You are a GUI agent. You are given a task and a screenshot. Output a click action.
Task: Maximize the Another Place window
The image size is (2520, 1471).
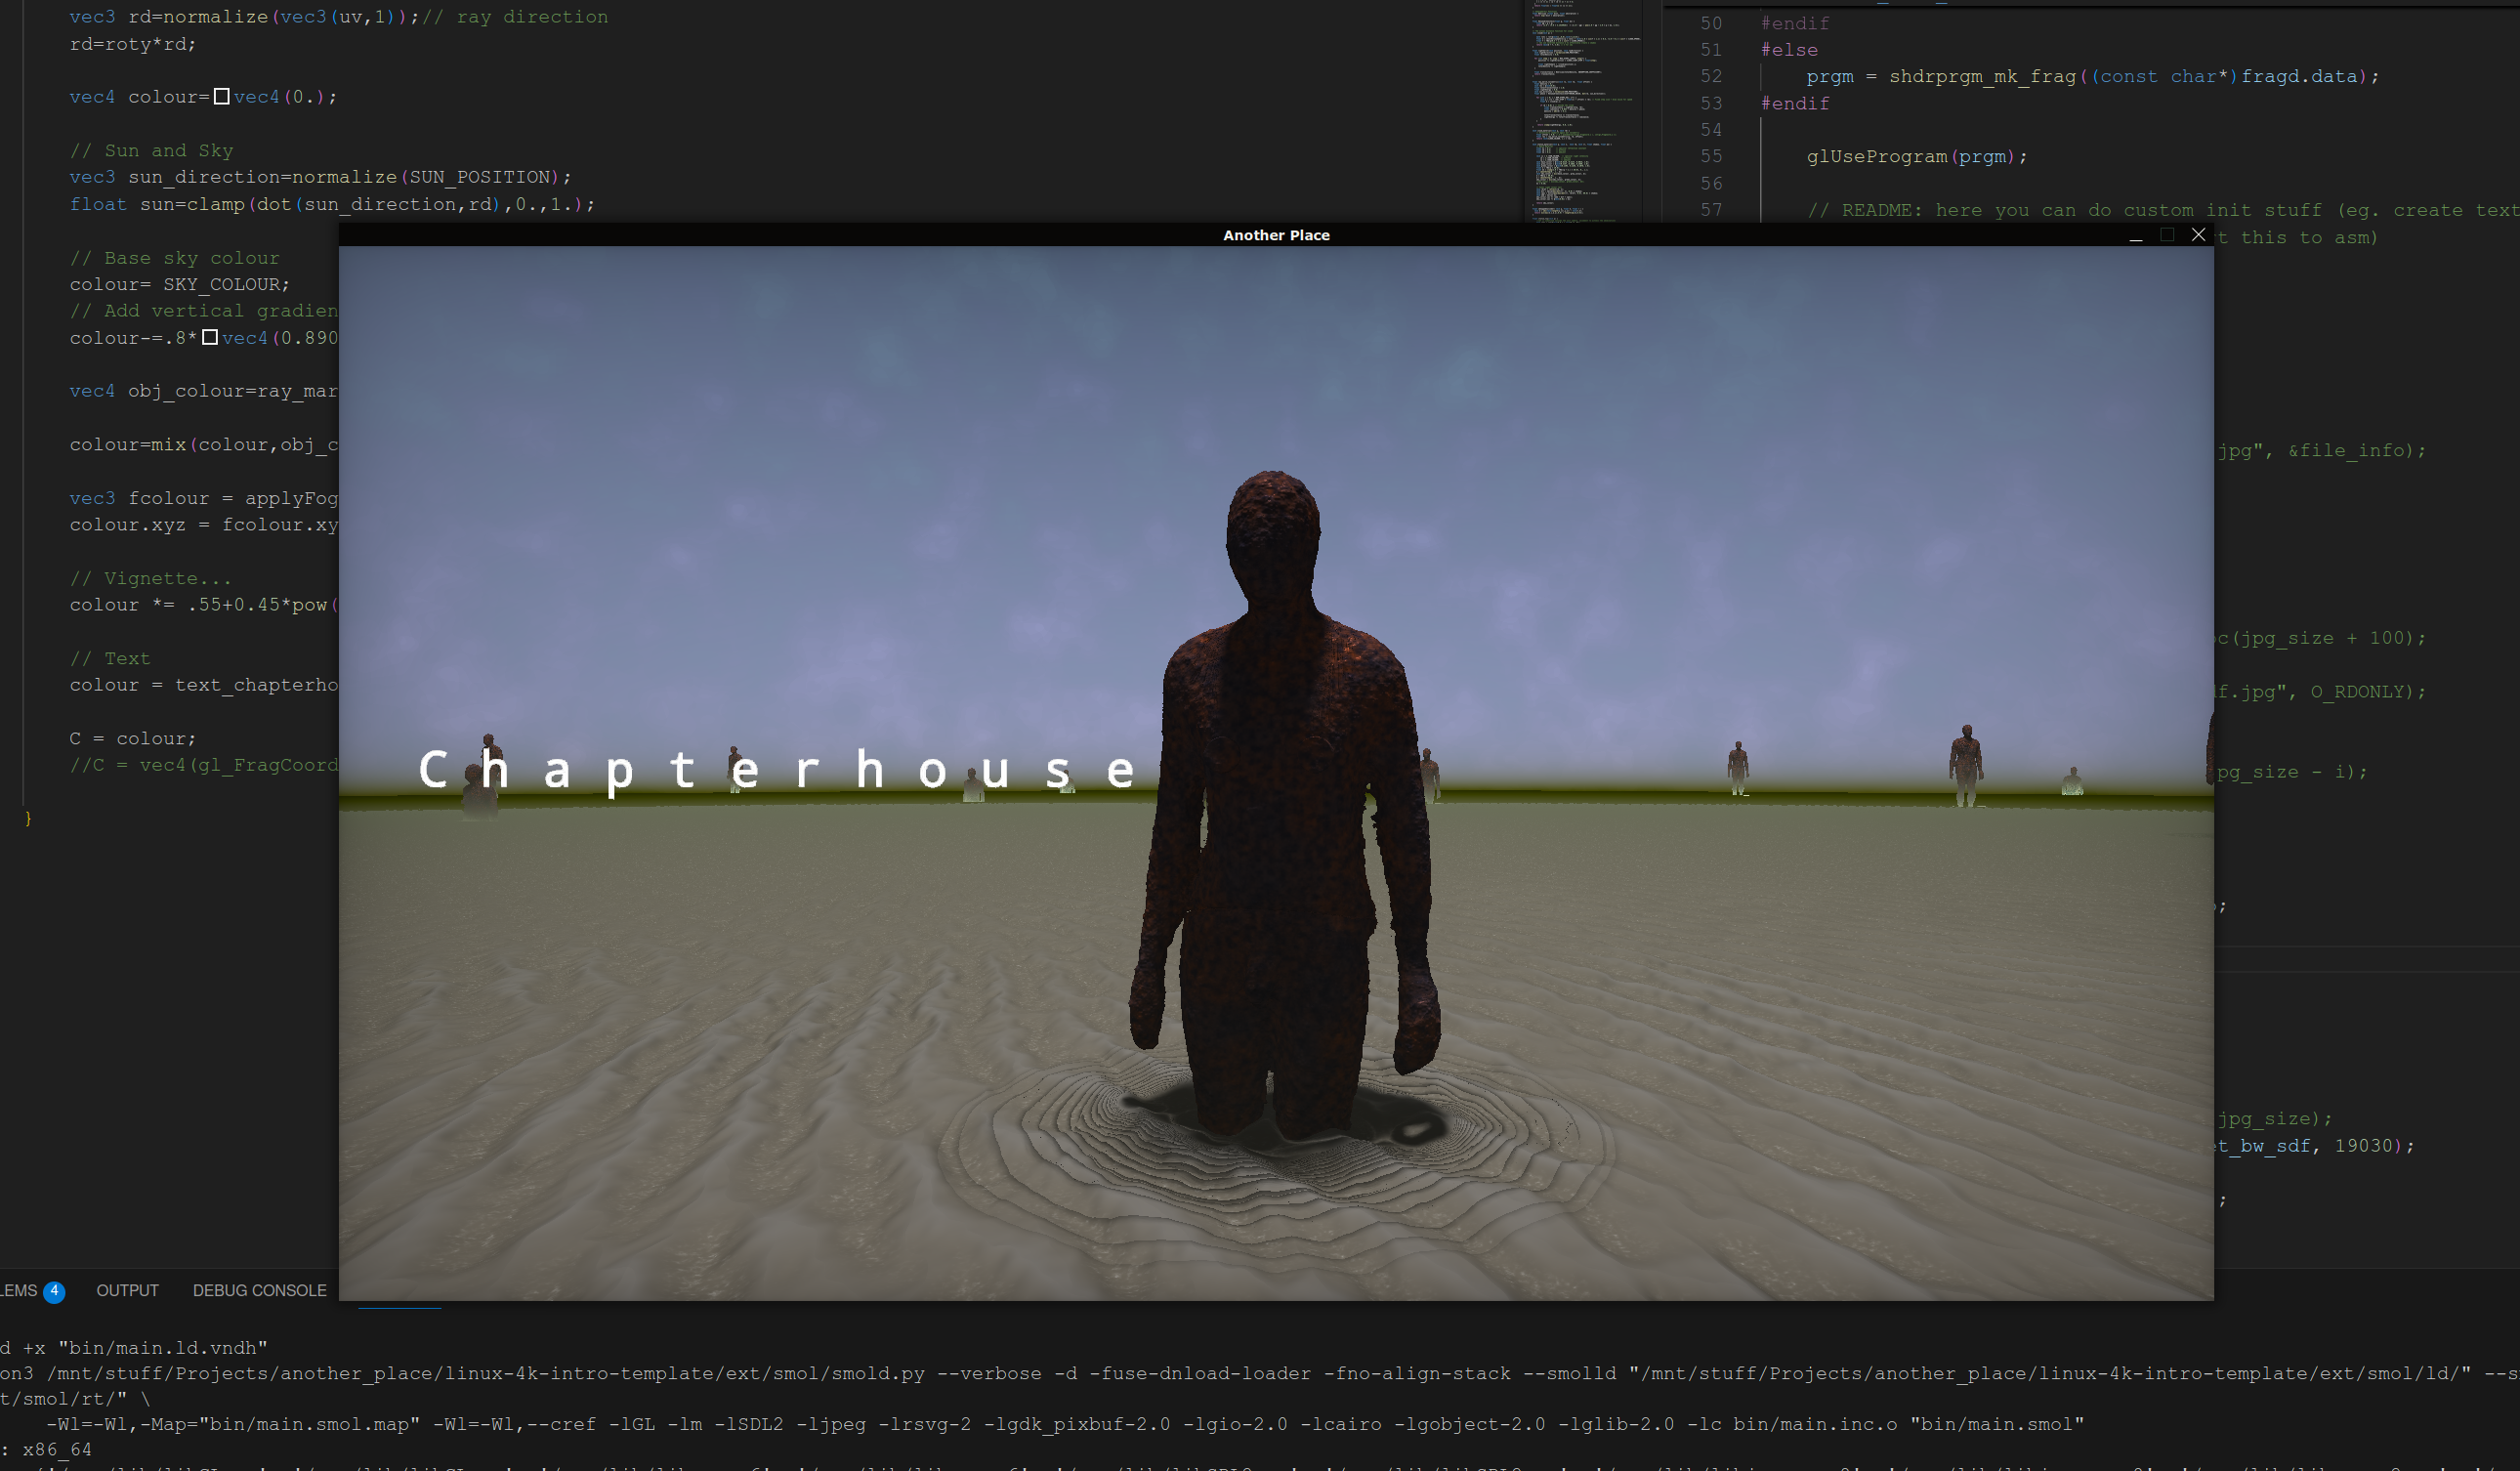(2167, 235)
